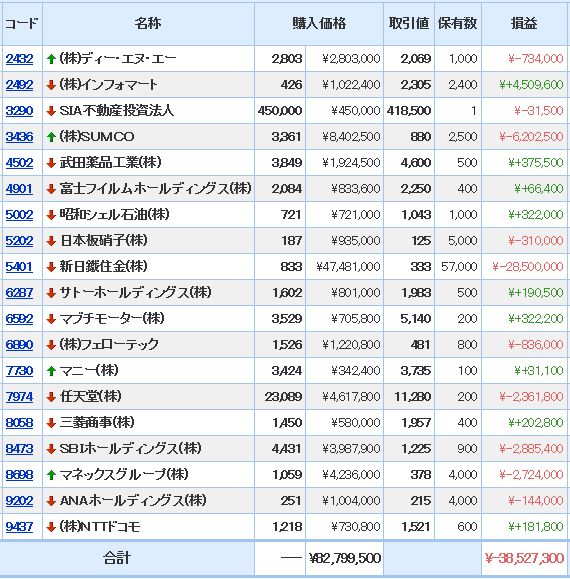The image size is (570, 579).
Task: Click red down arrow beside 富士フイルムホールディングス
Action: tap(51, 189)
